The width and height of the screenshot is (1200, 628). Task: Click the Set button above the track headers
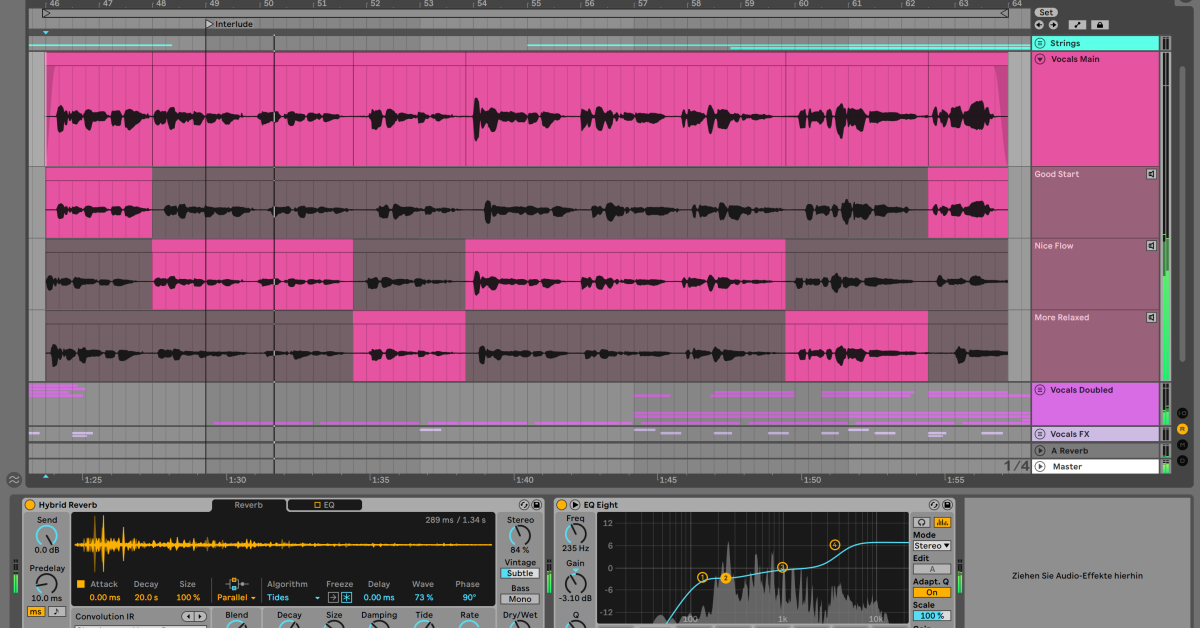point(1046,12)
